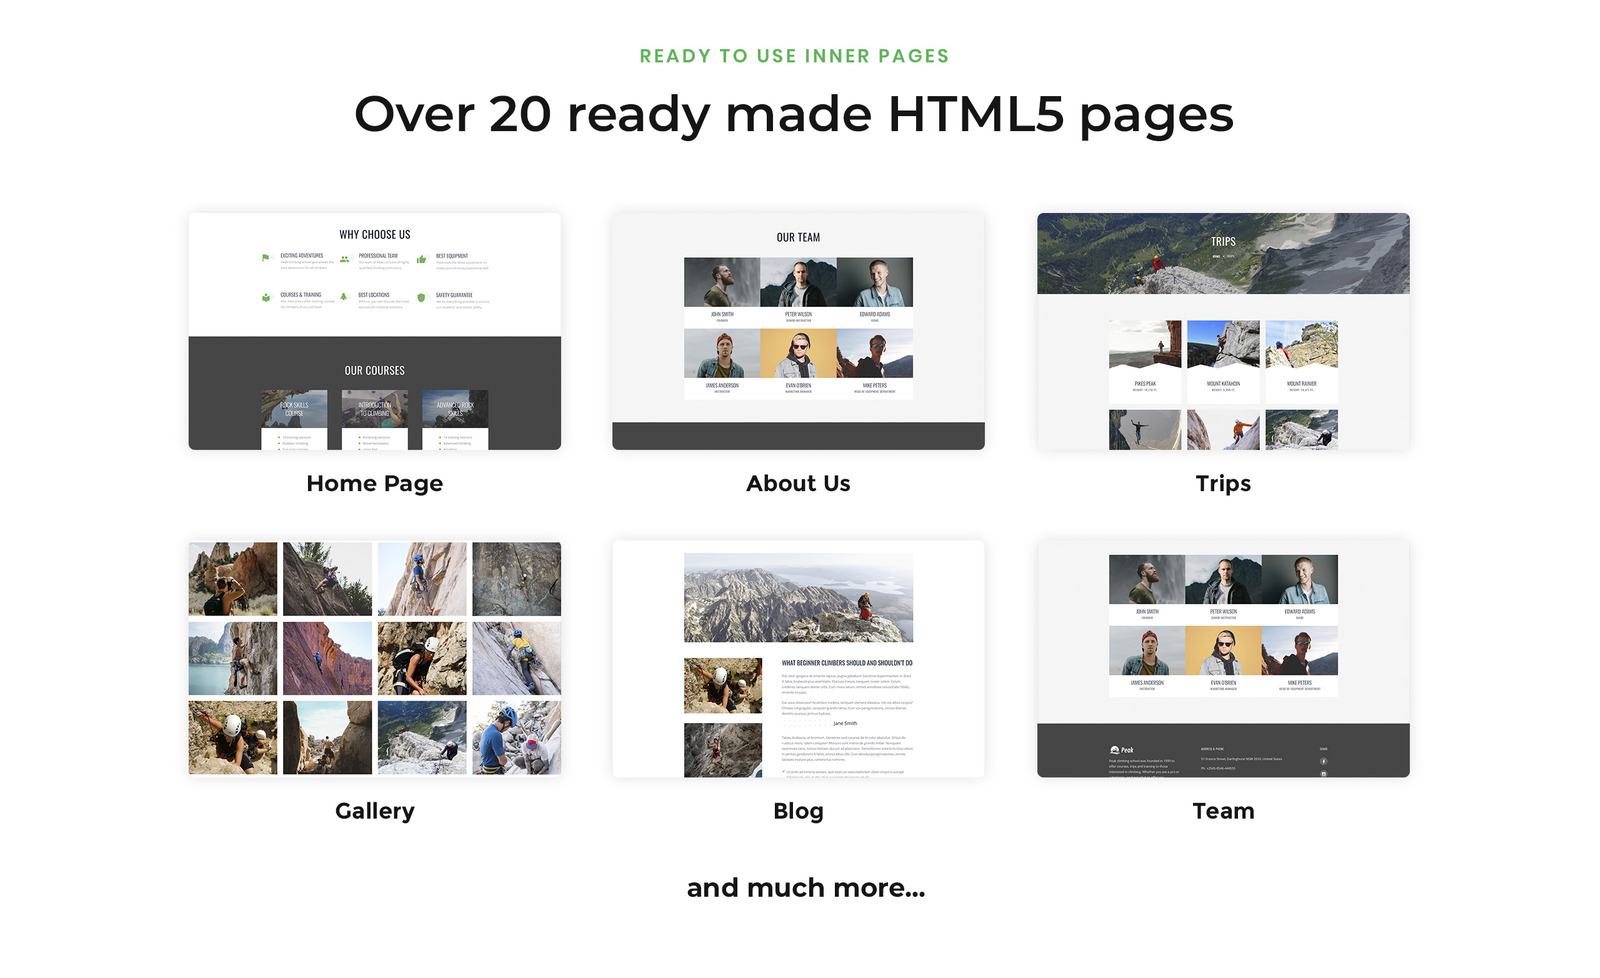1600x978 pixels.
Task: Click the thumbs-up icon for Best Equipment
Action: [x=420, y=259]
